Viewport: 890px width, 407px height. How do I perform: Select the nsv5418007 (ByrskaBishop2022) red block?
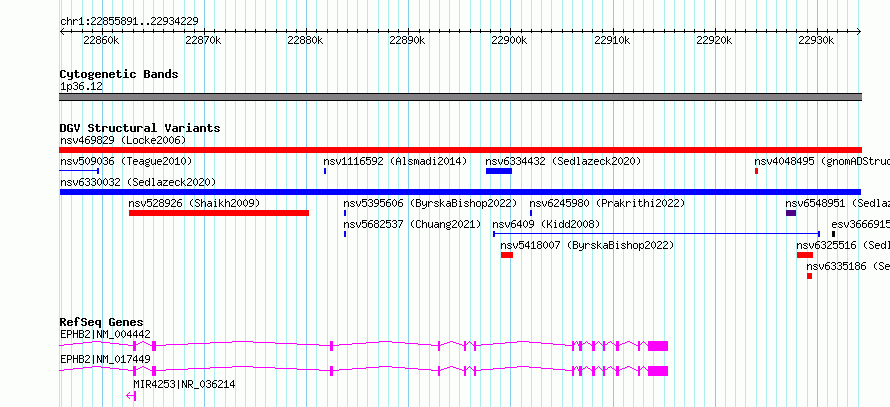[507, 255]
